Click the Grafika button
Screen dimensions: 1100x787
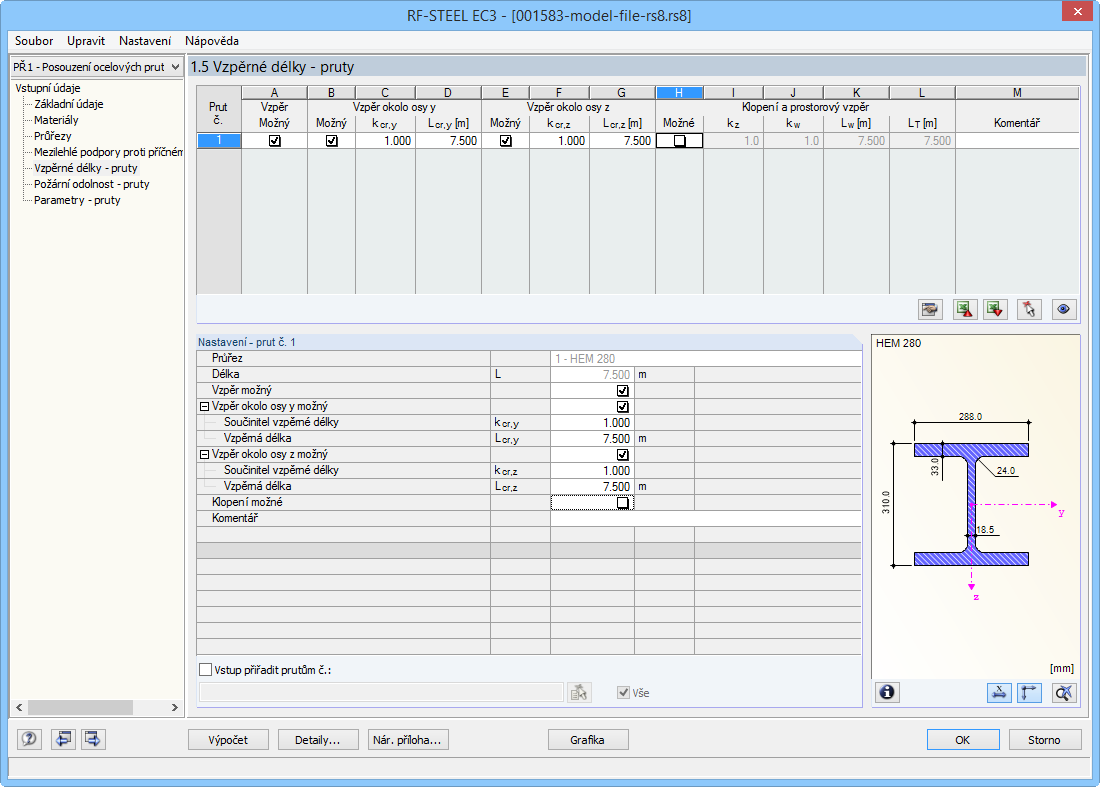(x=588, y=739)
